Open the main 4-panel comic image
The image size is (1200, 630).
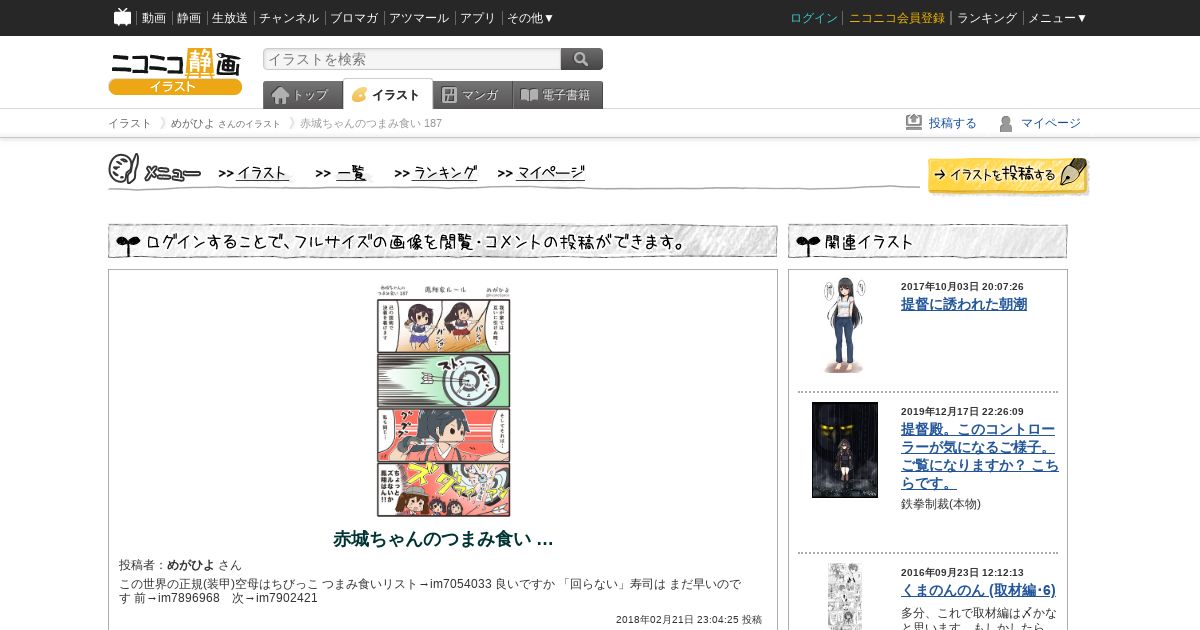tap(443, 400)
